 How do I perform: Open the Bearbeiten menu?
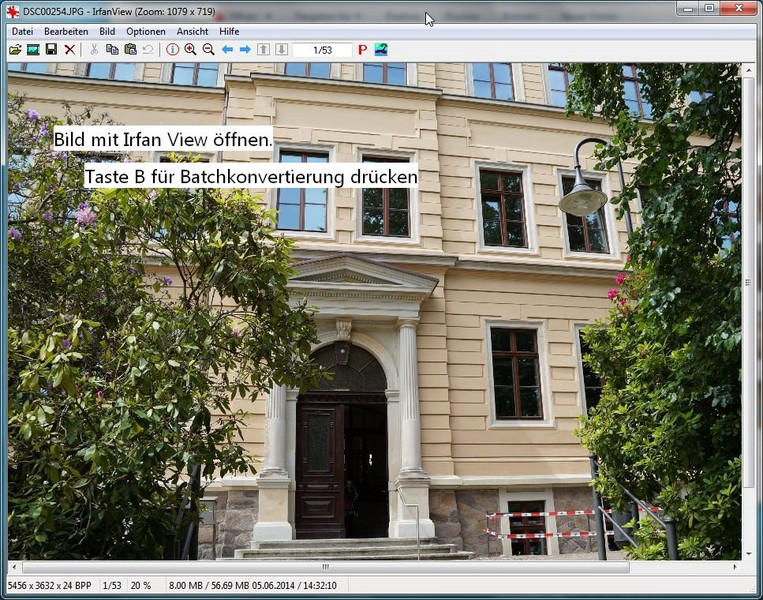(x=66, y=31)
